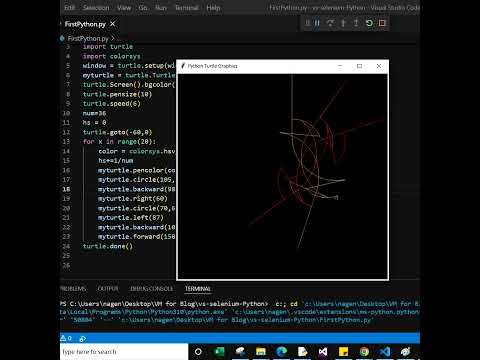Click the 'turtle.done()' code line
This screenshot has width=480, height=360.
[x=108, y=246]
